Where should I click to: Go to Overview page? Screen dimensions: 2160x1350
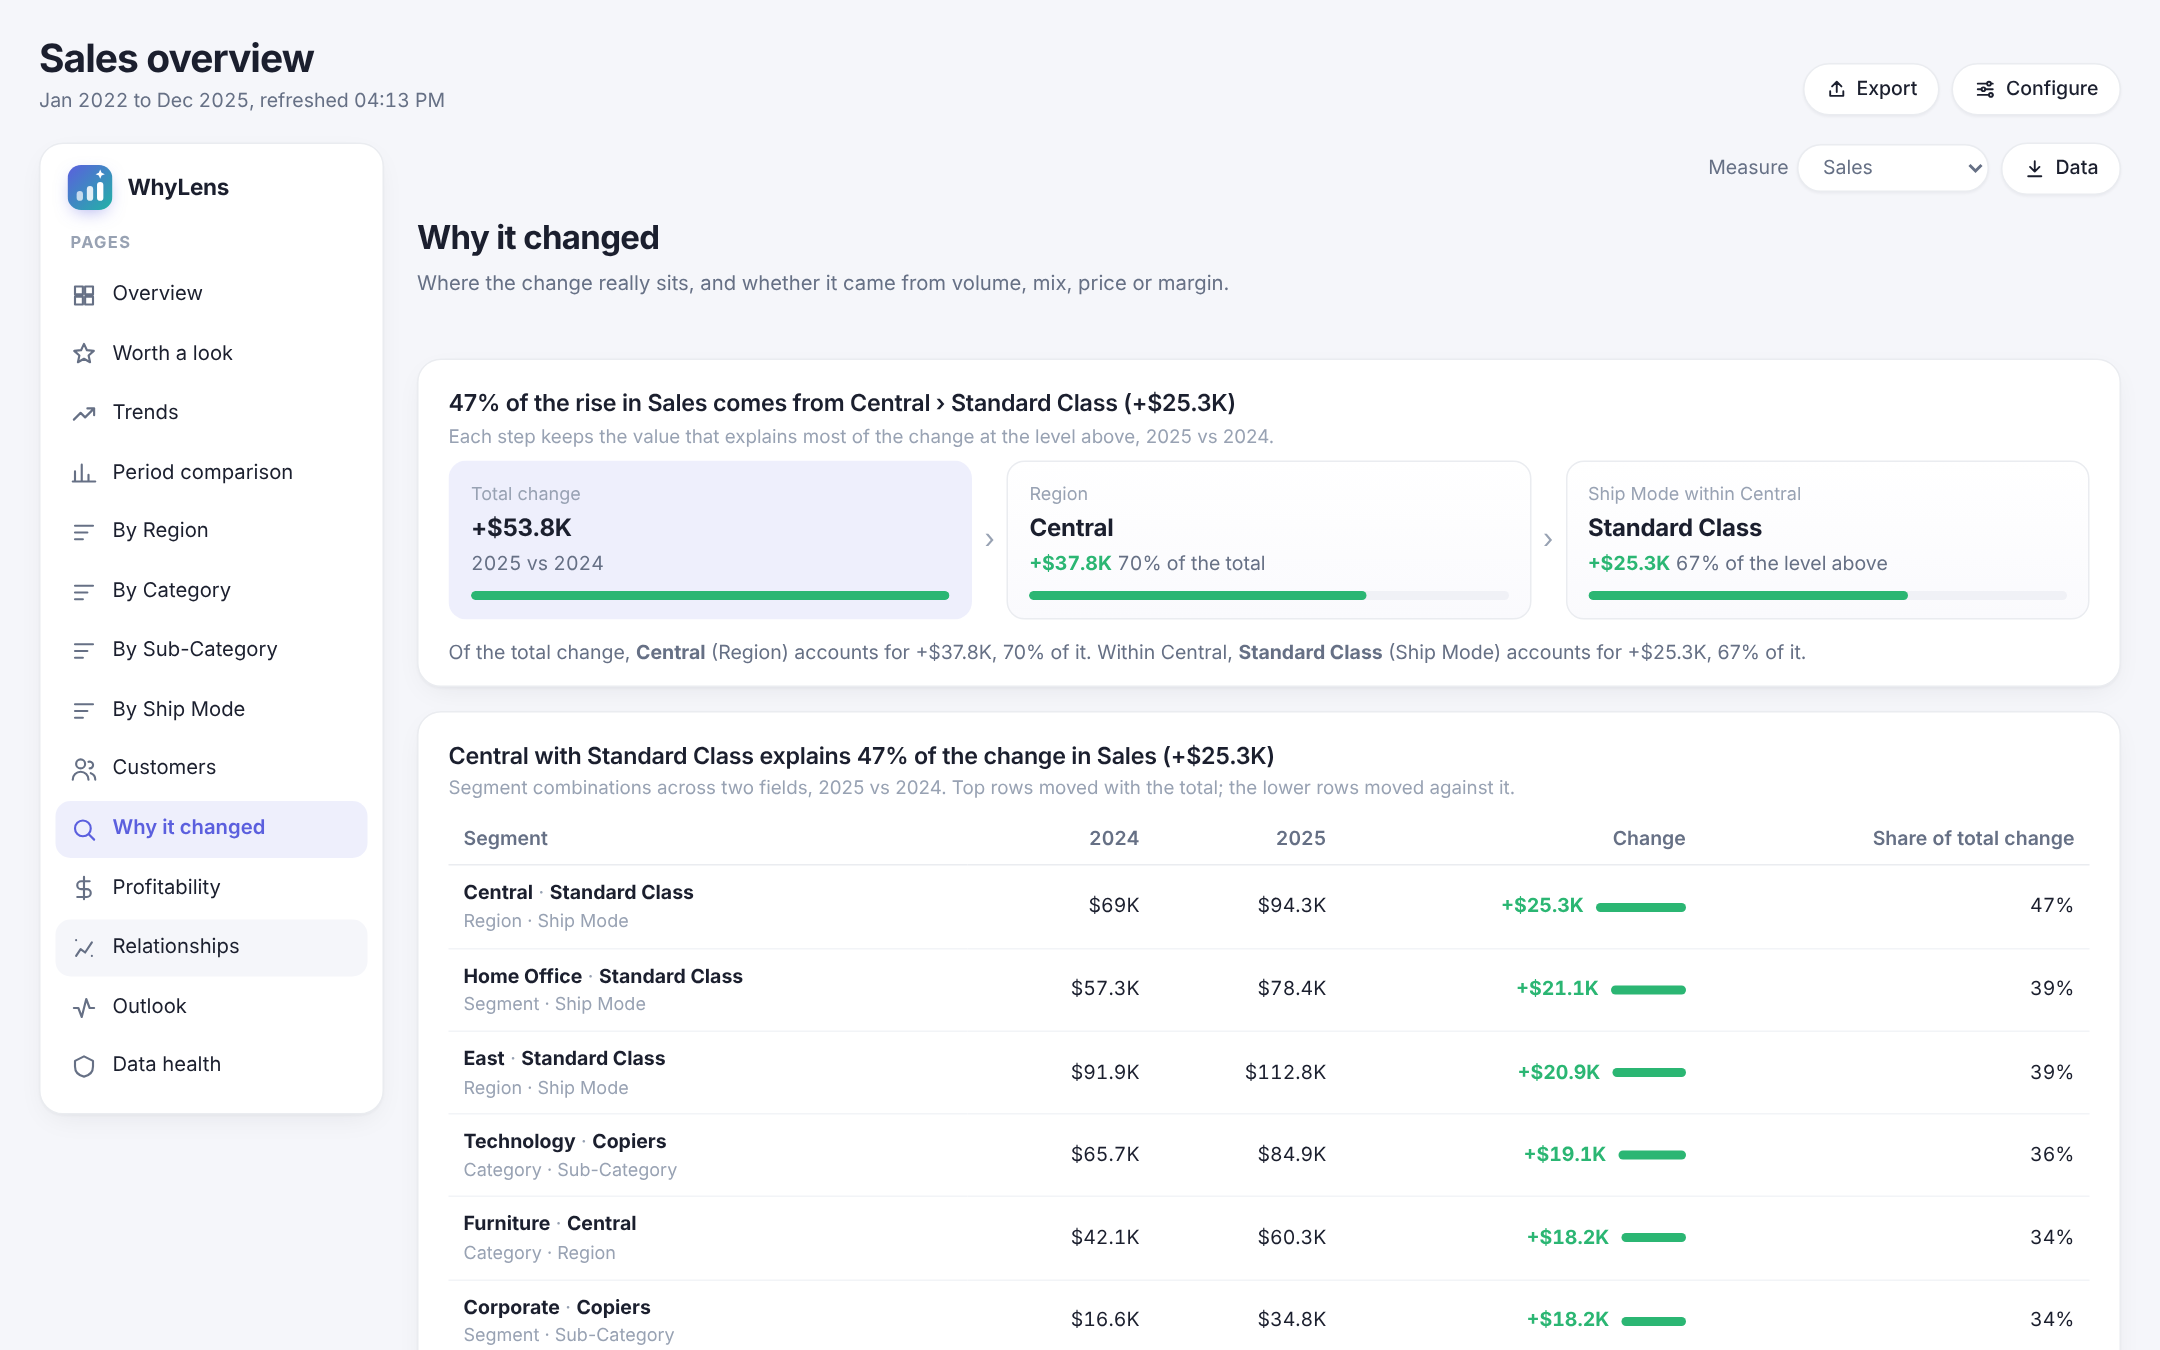click(x=211, y=294)
